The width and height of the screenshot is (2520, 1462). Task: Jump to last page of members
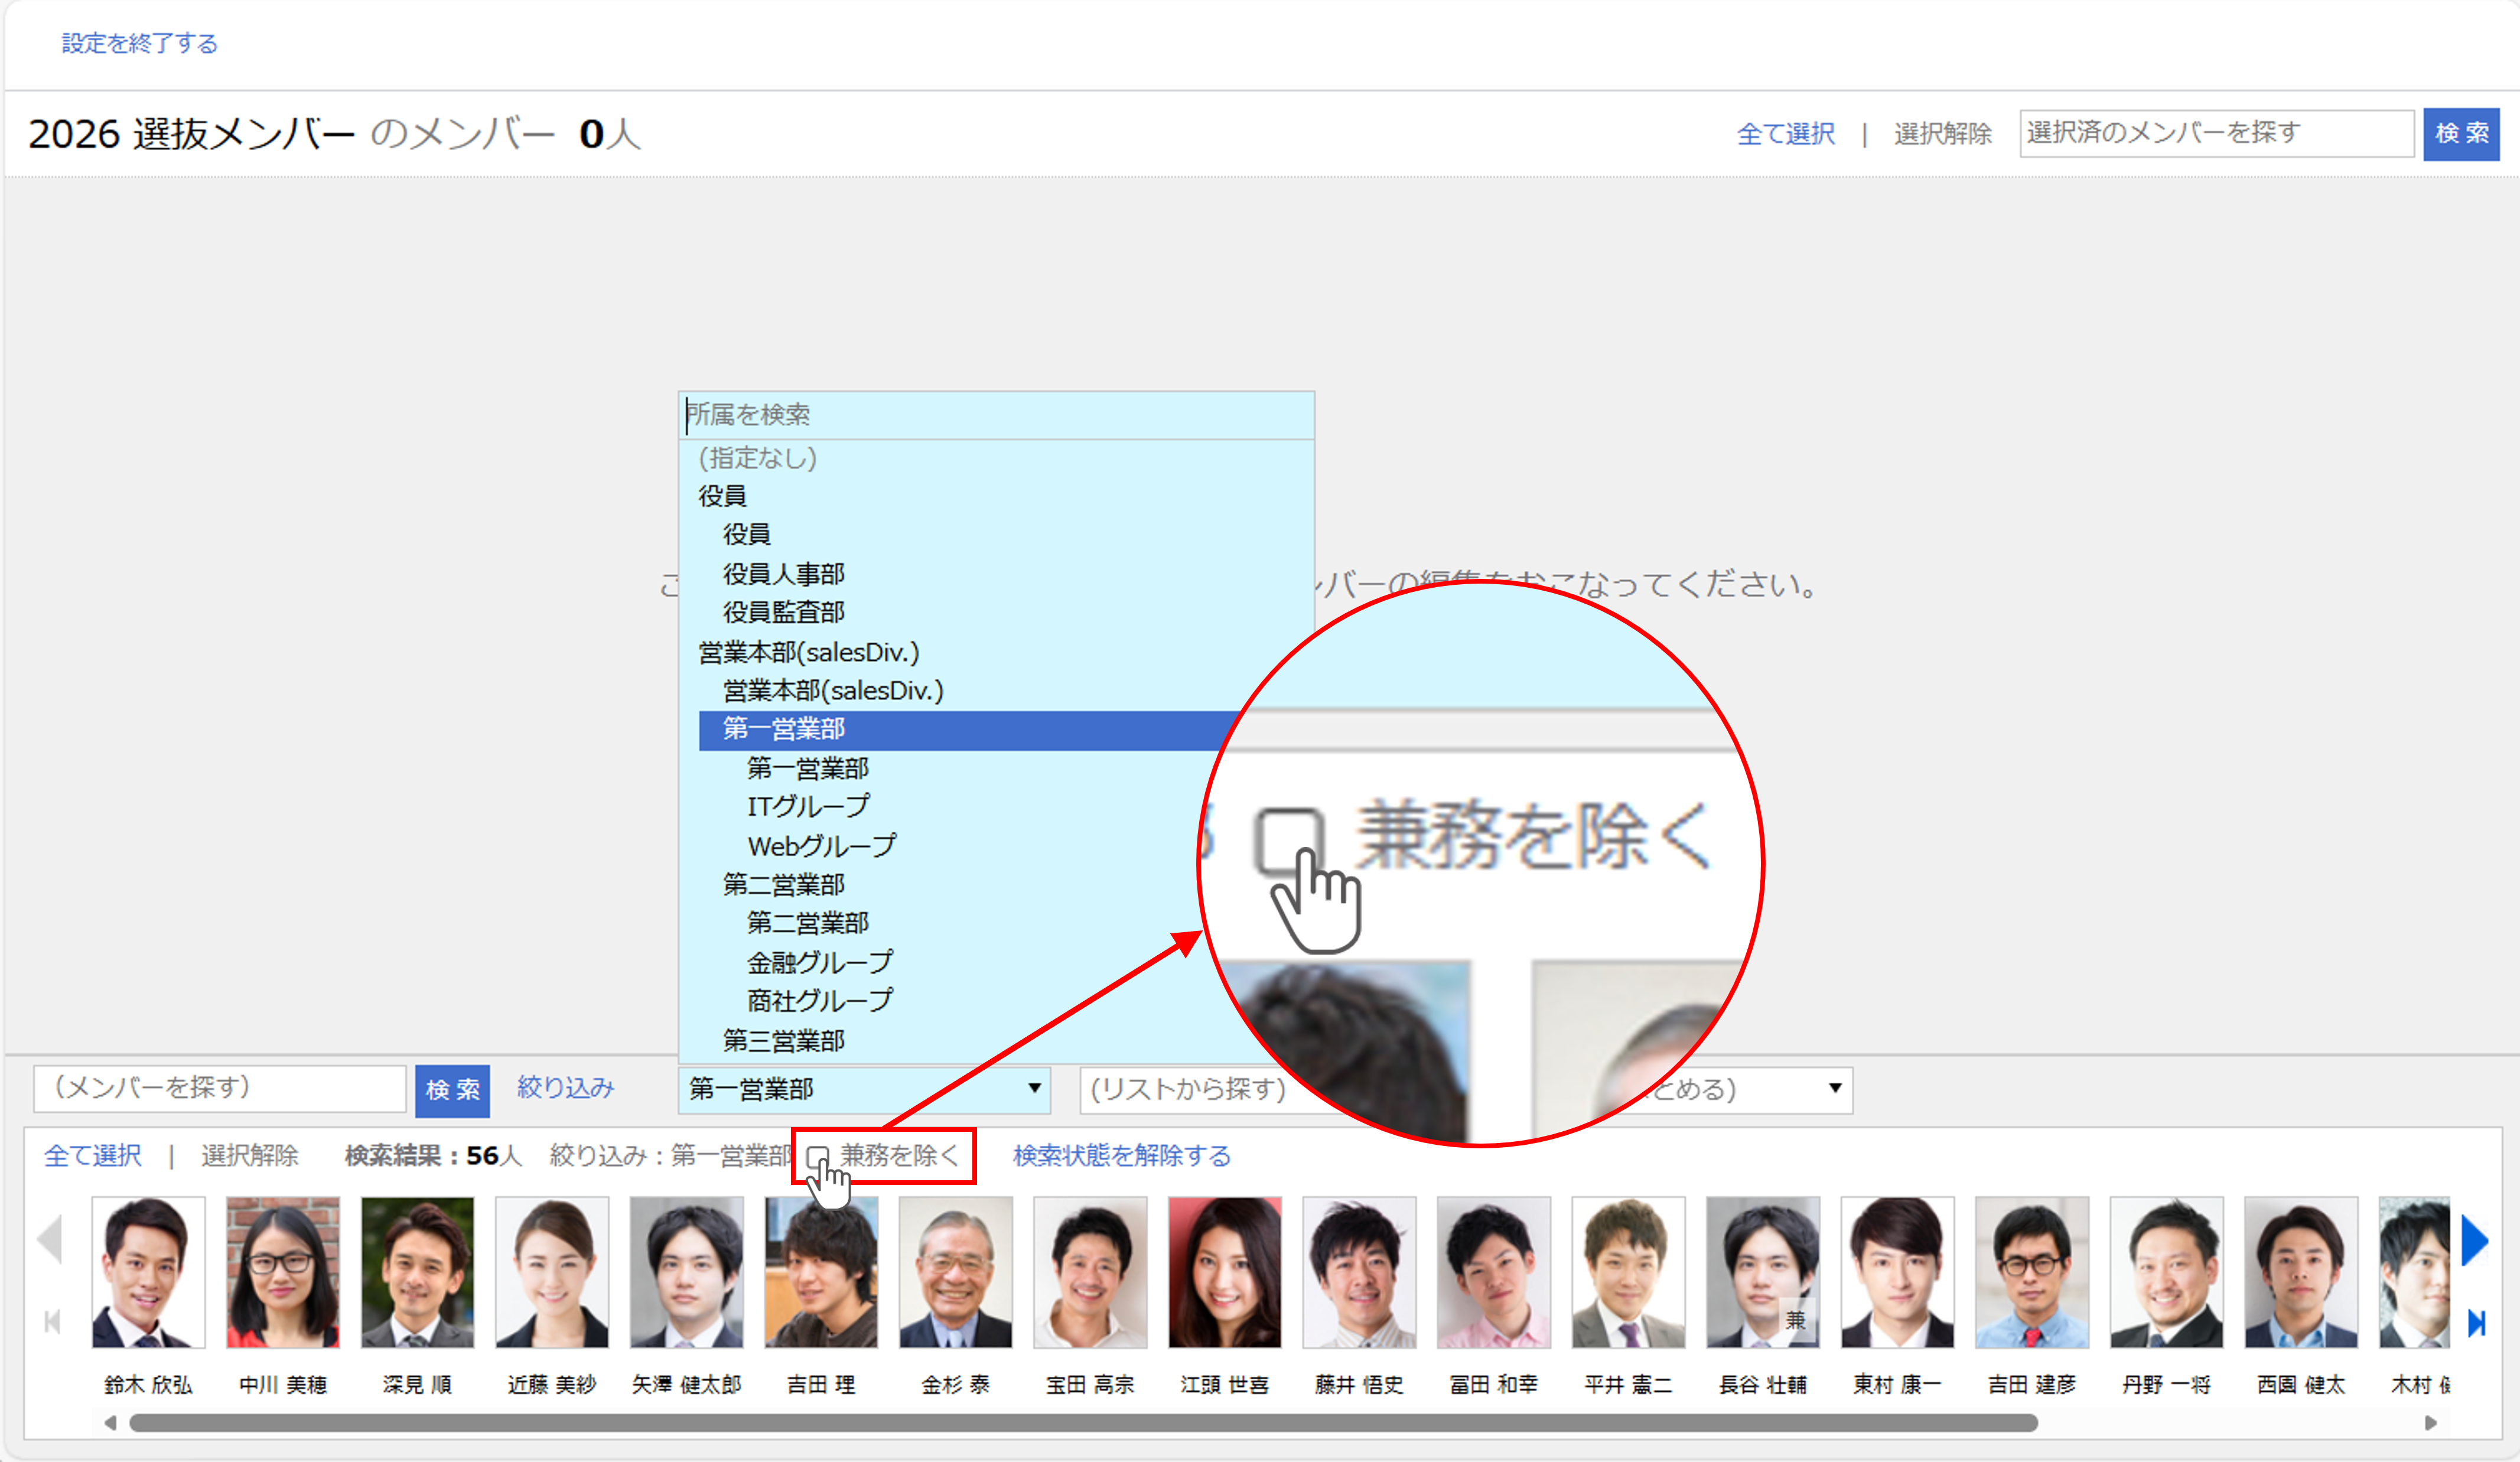coord(2476,1324)
